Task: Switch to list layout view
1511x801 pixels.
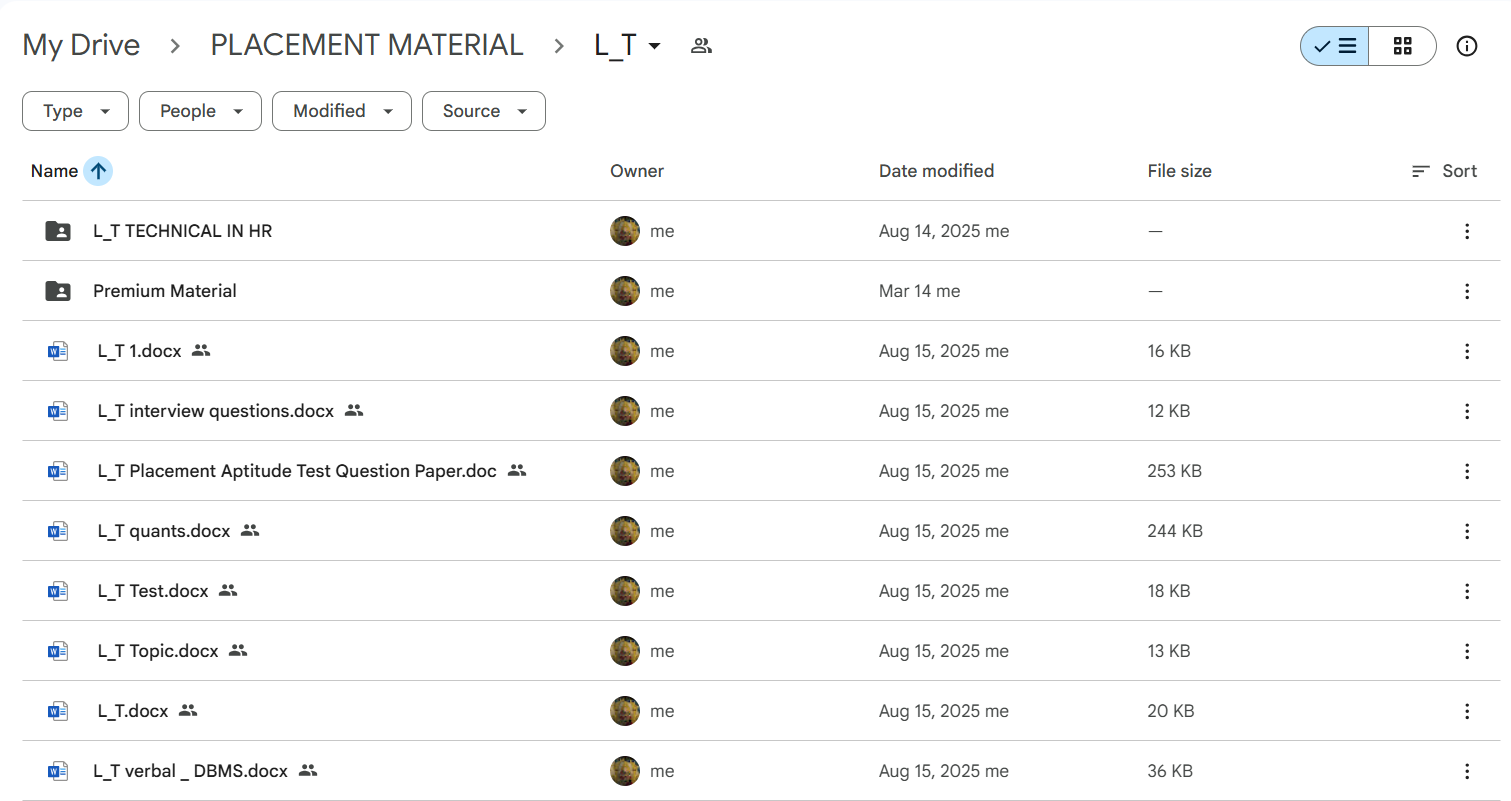Action: 1334,46
